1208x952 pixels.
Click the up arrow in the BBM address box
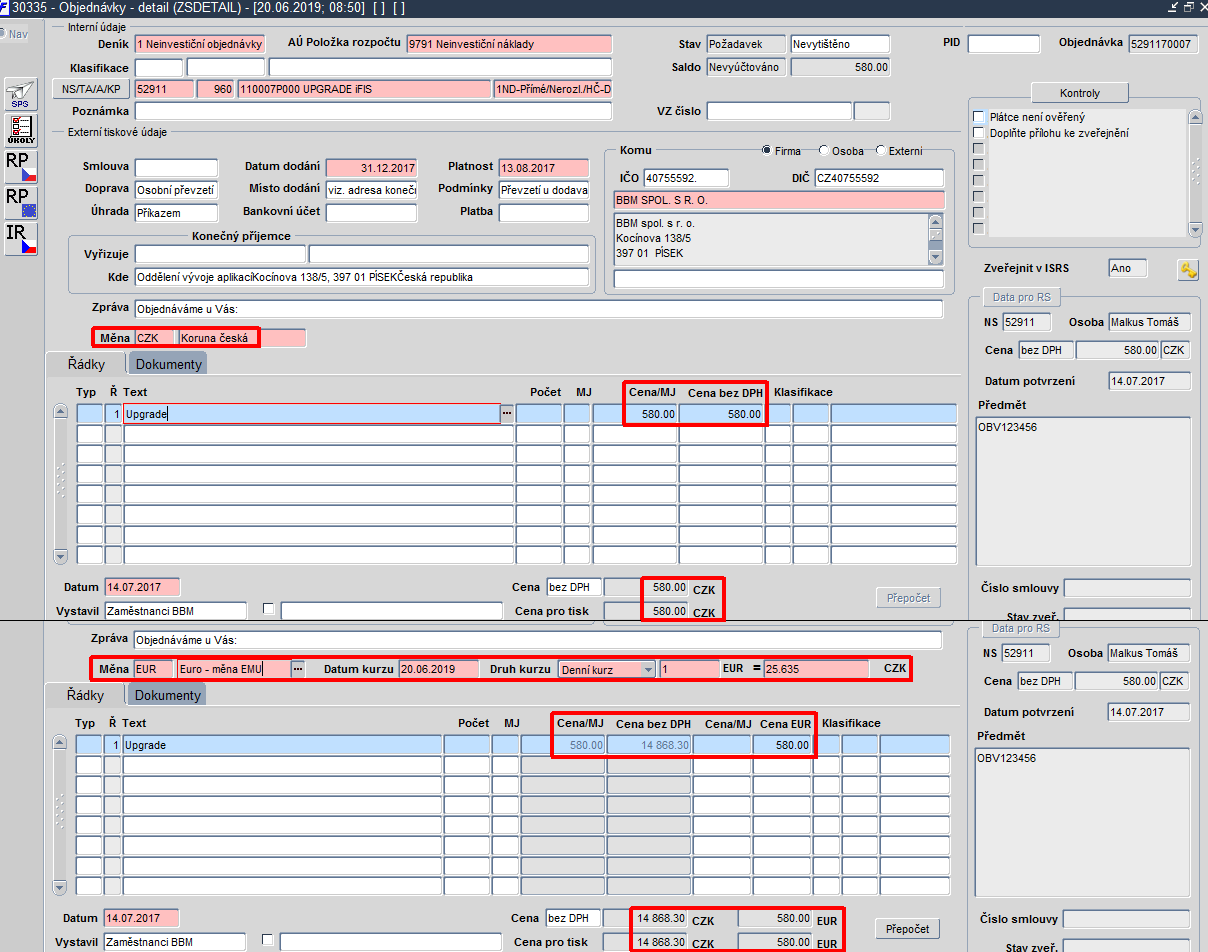coord(936,221)
